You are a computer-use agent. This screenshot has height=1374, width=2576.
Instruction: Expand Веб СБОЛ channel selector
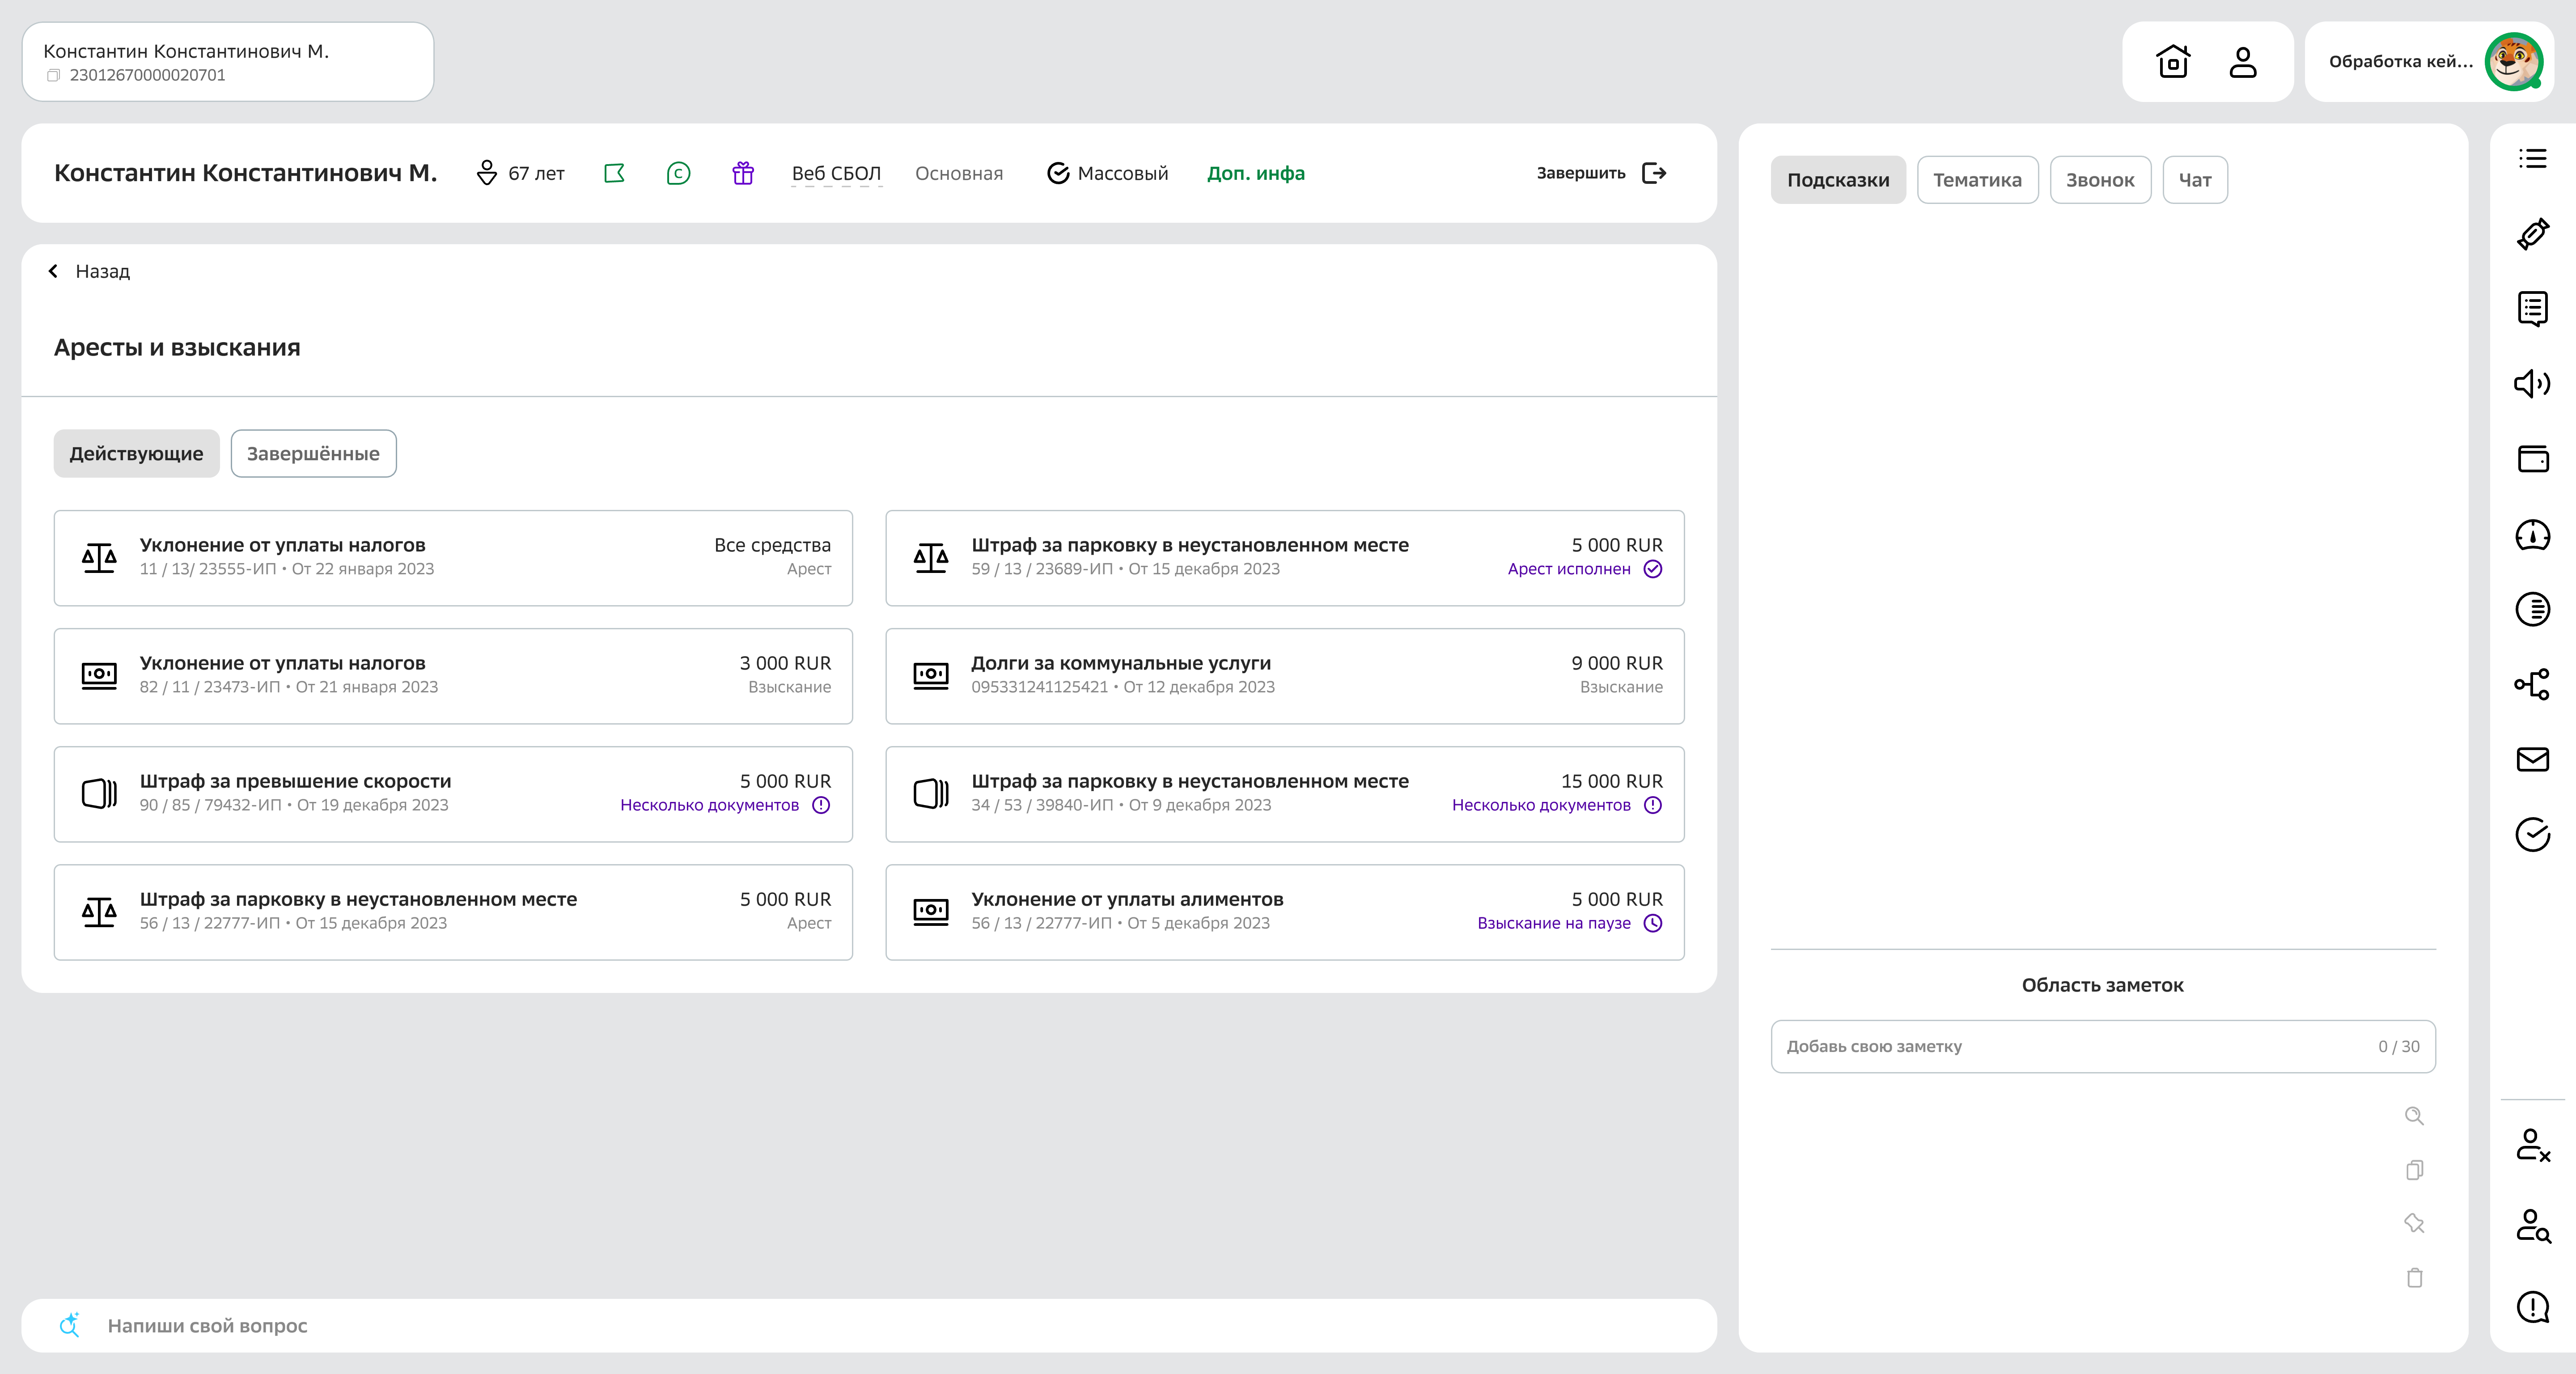[836, 173]
